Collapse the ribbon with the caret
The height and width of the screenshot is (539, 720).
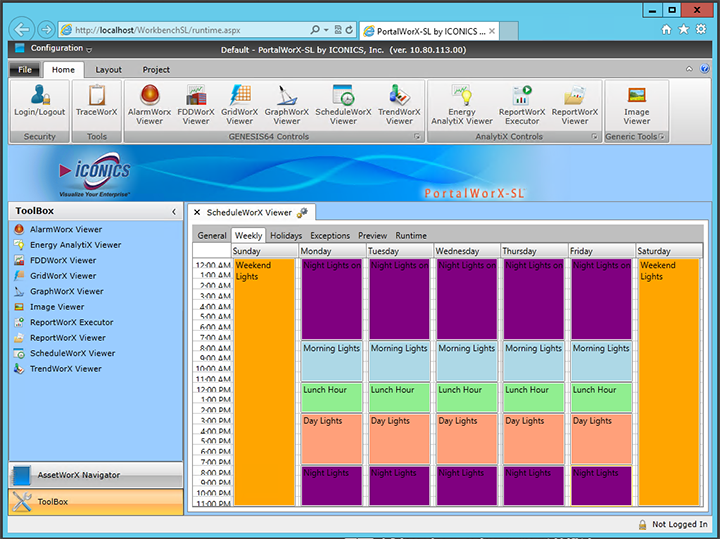pyautogui.click(x=689, y=69)
